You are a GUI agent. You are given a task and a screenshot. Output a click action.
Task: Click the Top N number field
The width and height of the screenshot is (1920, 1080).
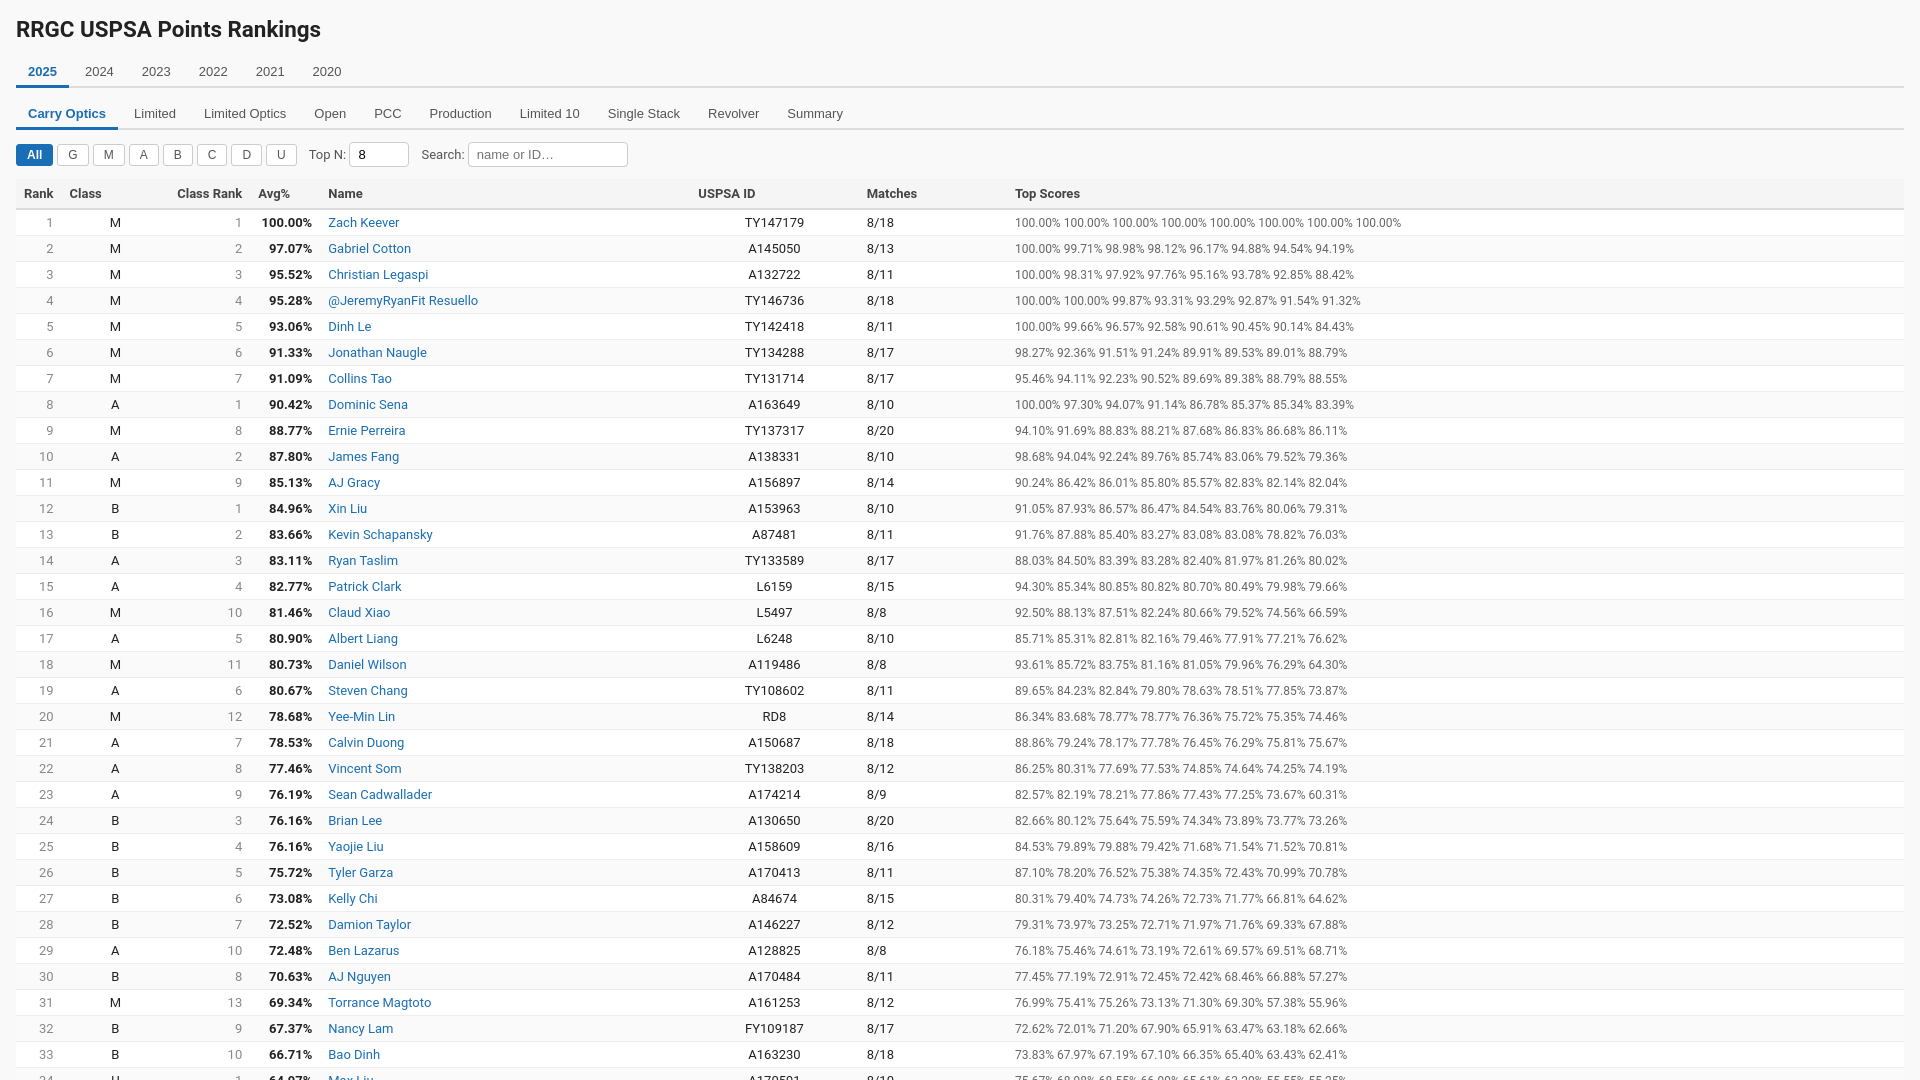(x=379, y=155)
